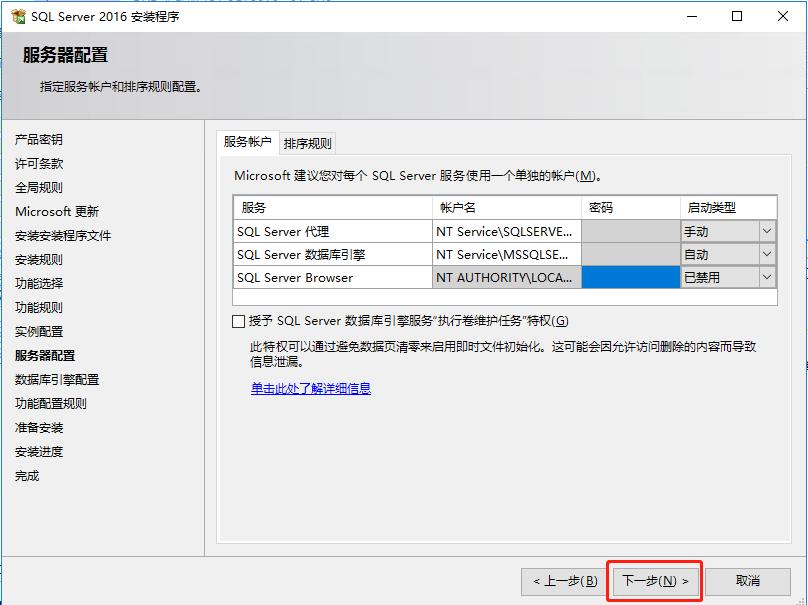
Task: Expand startup type dropdown for SQL Server 代理
Action: pos(767,231)
